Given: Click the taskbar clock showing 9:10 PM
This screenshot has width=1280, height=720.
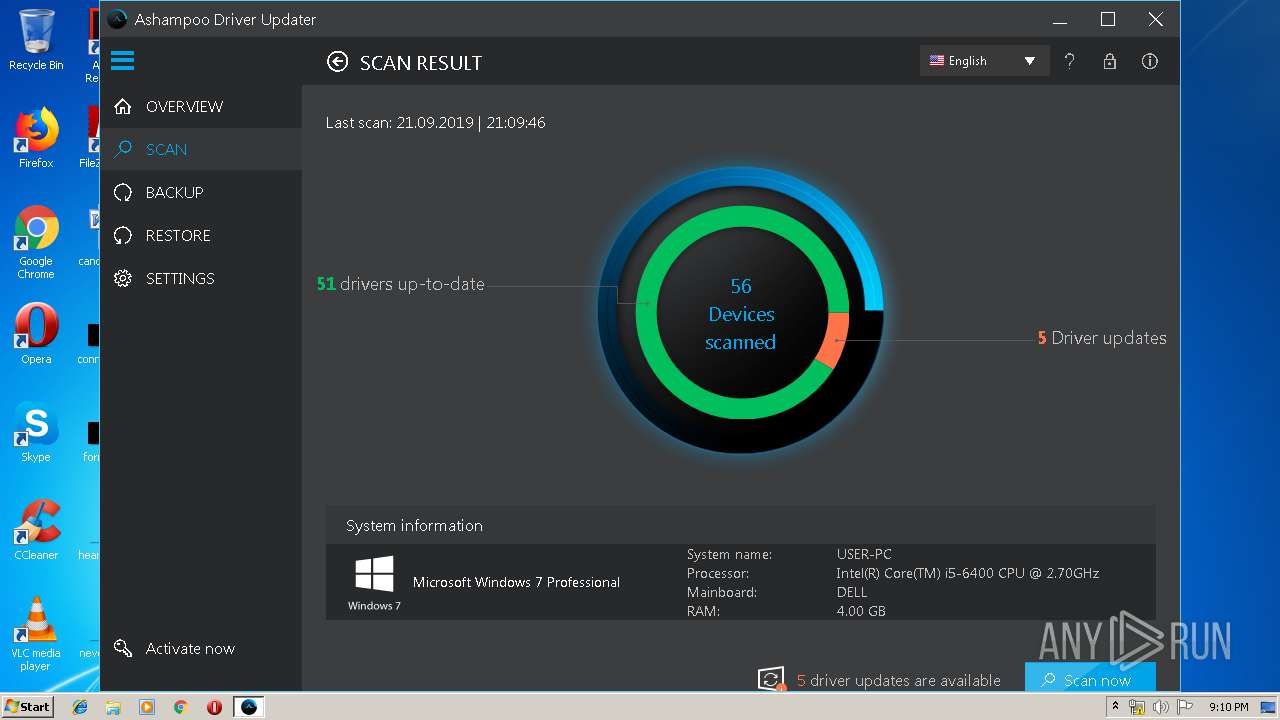Looking at the screenshot, I should pos(1228,707).
